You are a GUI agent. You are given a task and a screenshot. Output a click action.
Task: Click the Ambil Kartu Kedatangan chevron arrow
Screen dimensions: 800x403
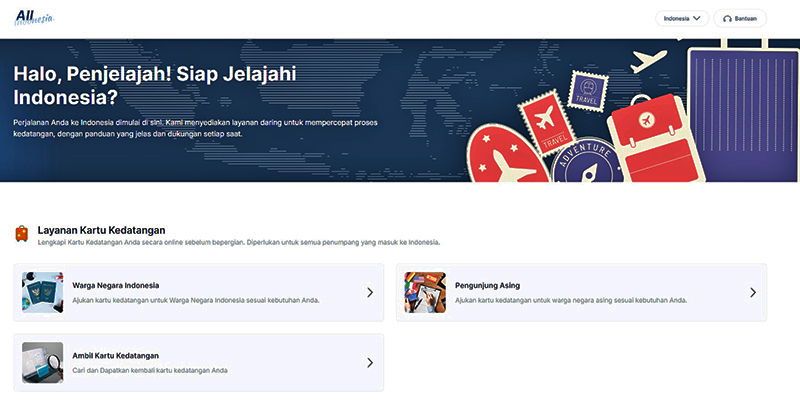click(369, 363)
